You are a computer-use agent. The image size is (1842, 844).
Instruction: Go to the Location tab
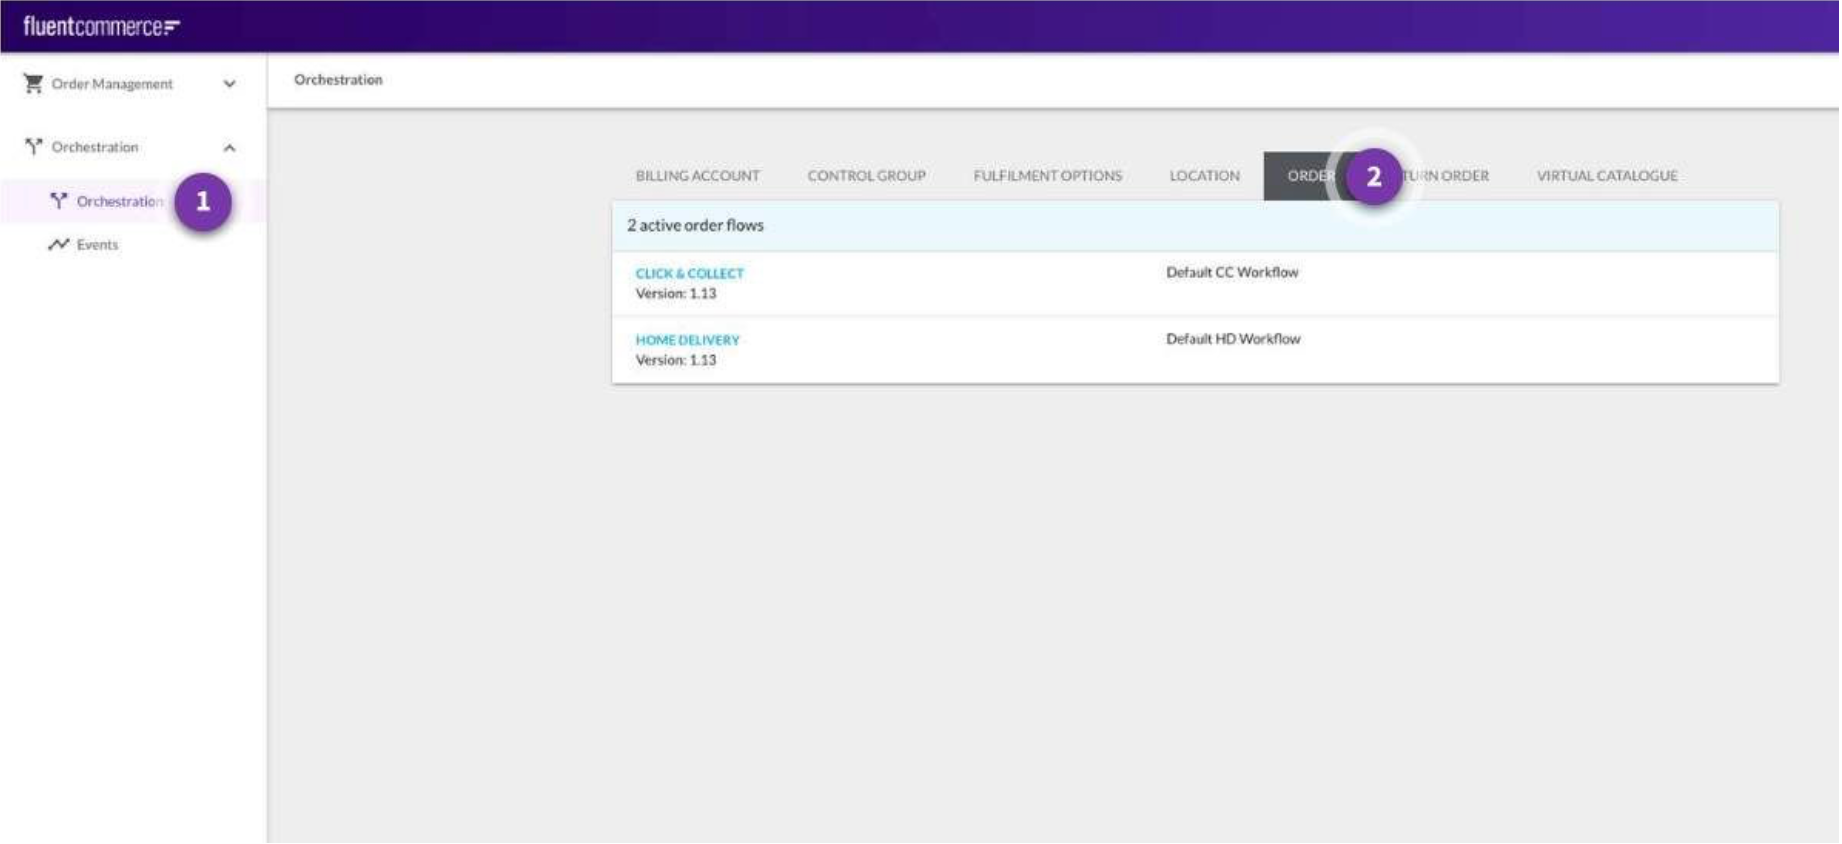click(1204, 176)
